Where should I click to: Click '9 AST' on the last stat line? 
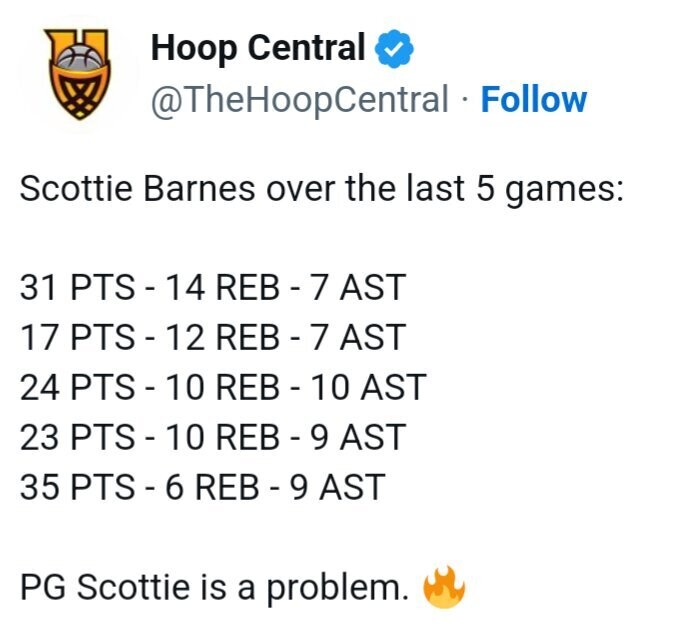[x=337, y=487]
